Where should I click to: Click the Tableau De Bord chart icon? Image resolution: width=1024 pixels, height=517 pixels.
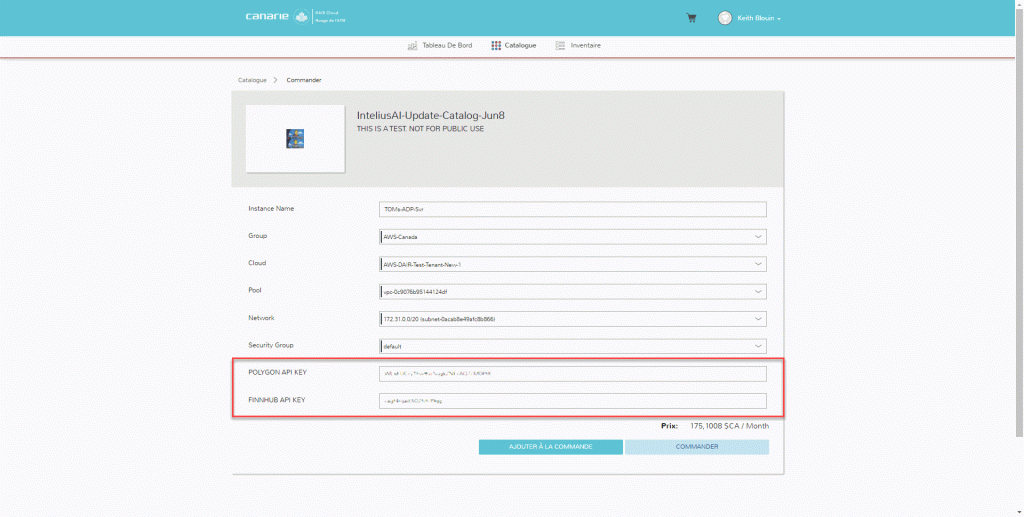coord(412,46)
